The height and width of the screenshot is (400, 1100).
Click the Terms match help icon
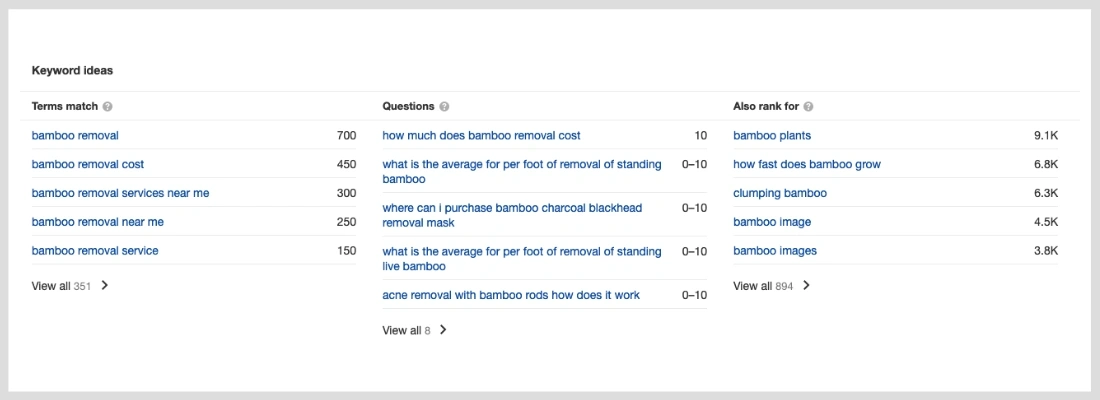pos(107,107)
